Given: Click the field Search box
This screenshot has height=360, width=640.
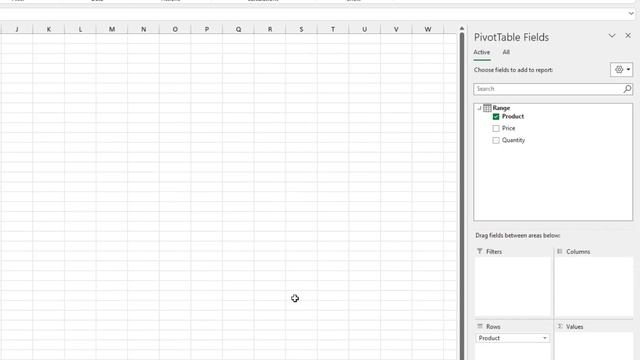Looking at the screenshot, I should [553, 89].
